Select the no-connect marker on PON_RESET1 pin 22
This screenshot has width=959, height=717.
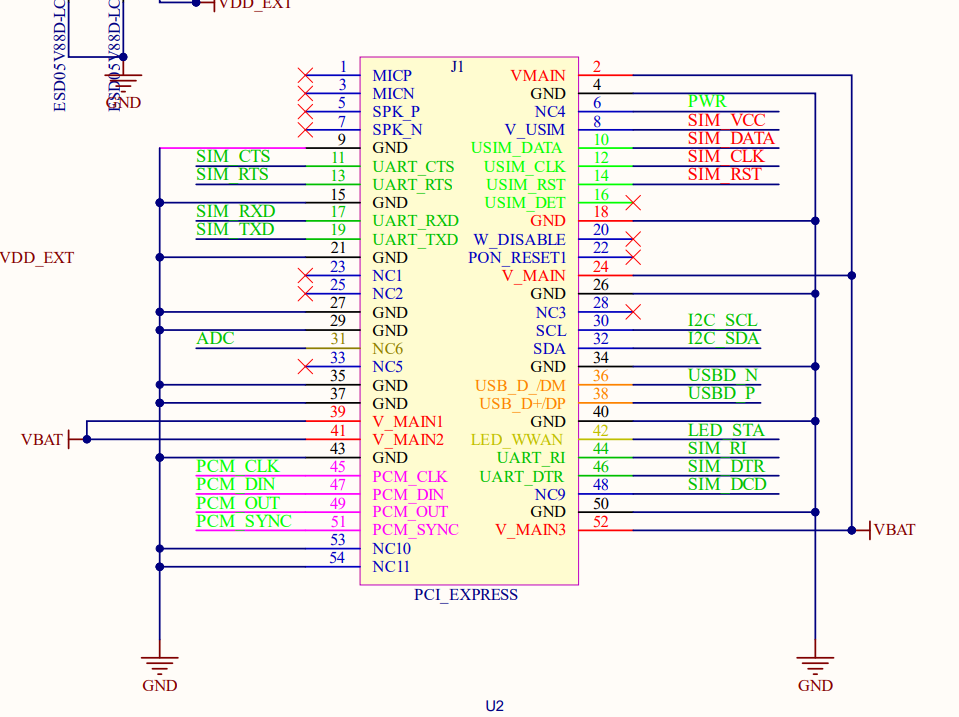[632, 257]
